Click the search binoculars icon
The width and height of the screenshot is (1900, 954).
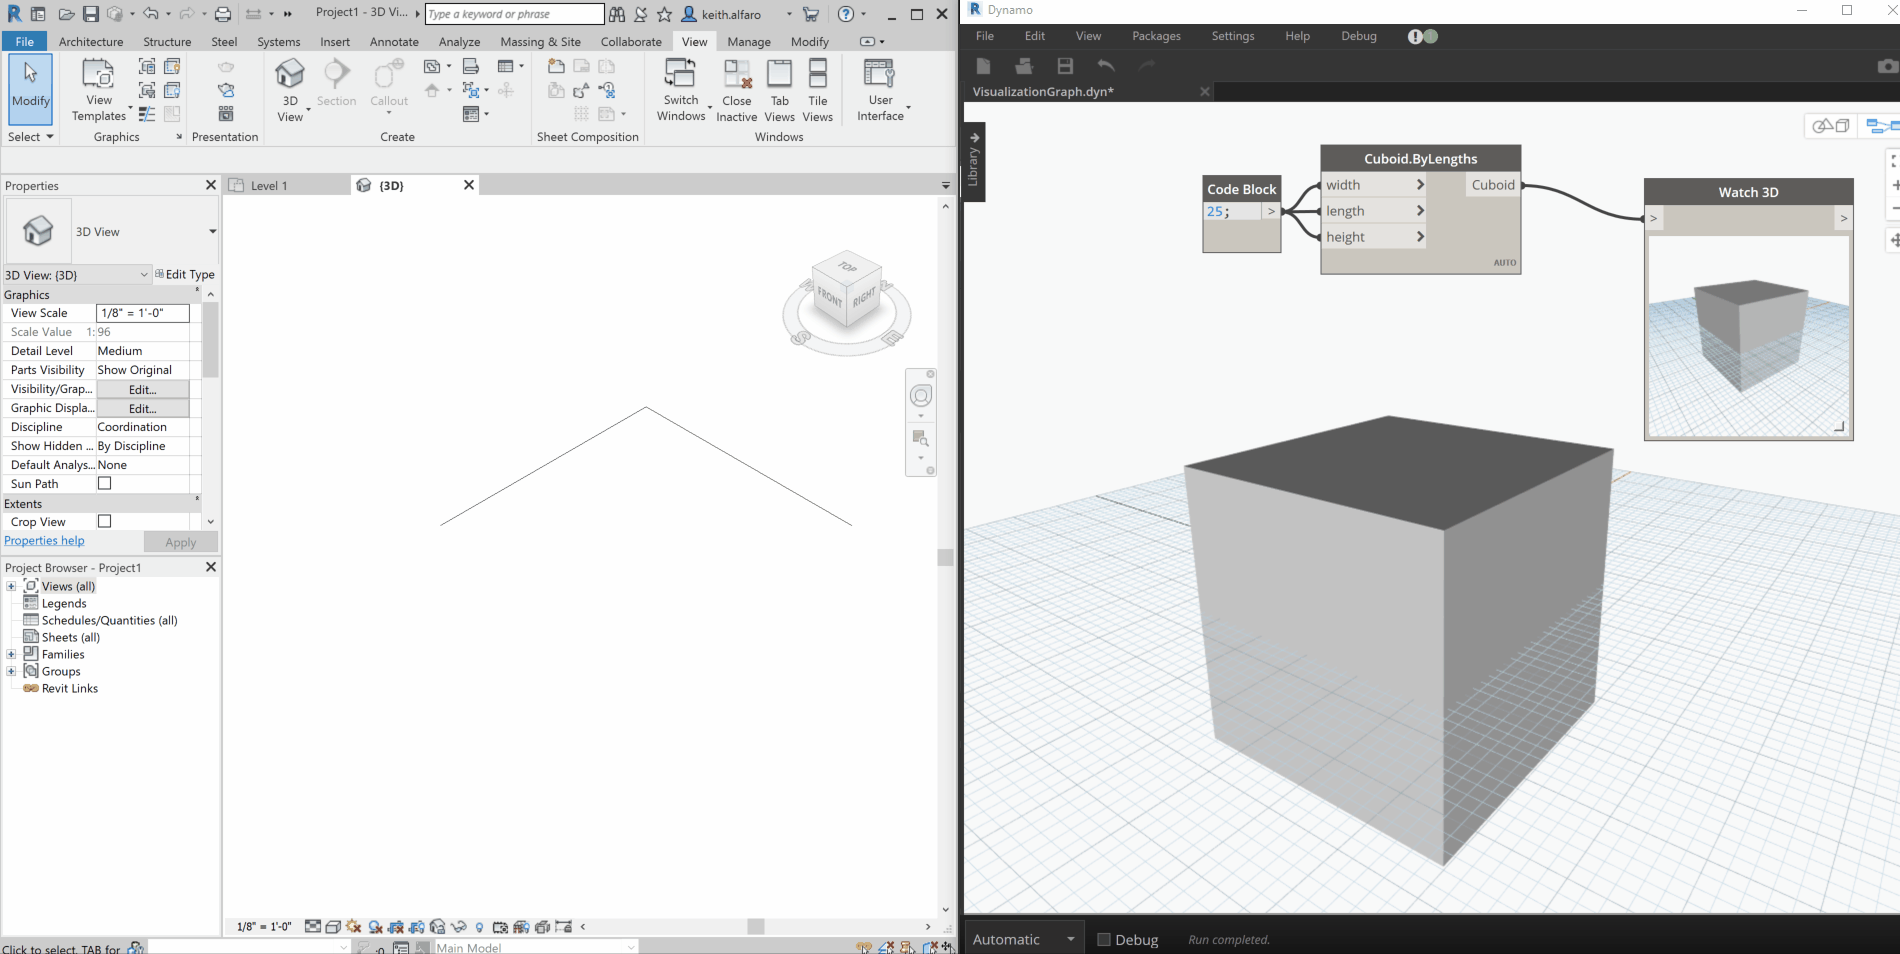(x=617, y=14)
